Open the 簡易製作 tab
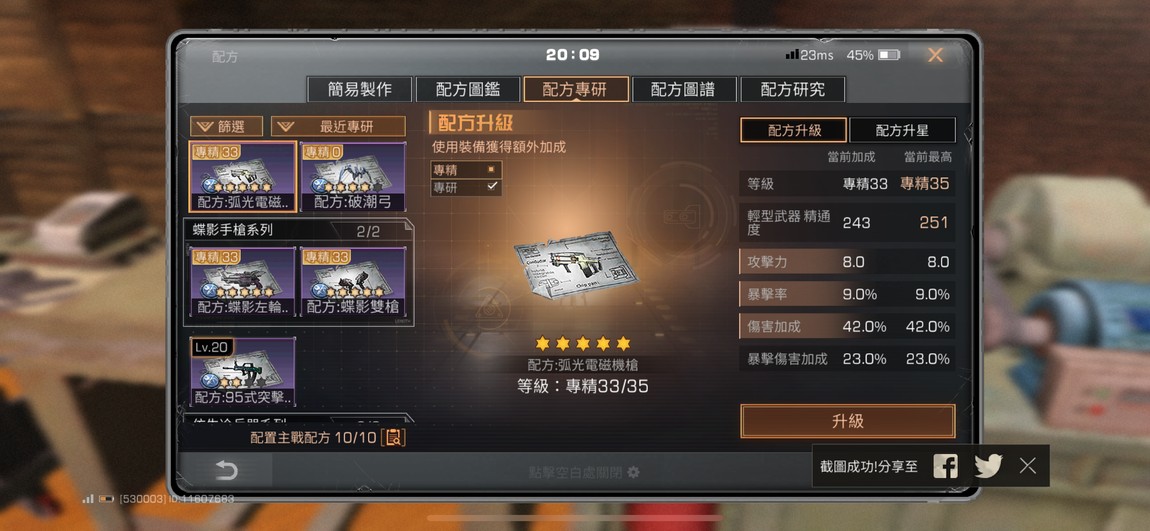This screenshot has height=531, width=1150. (359, 89)
